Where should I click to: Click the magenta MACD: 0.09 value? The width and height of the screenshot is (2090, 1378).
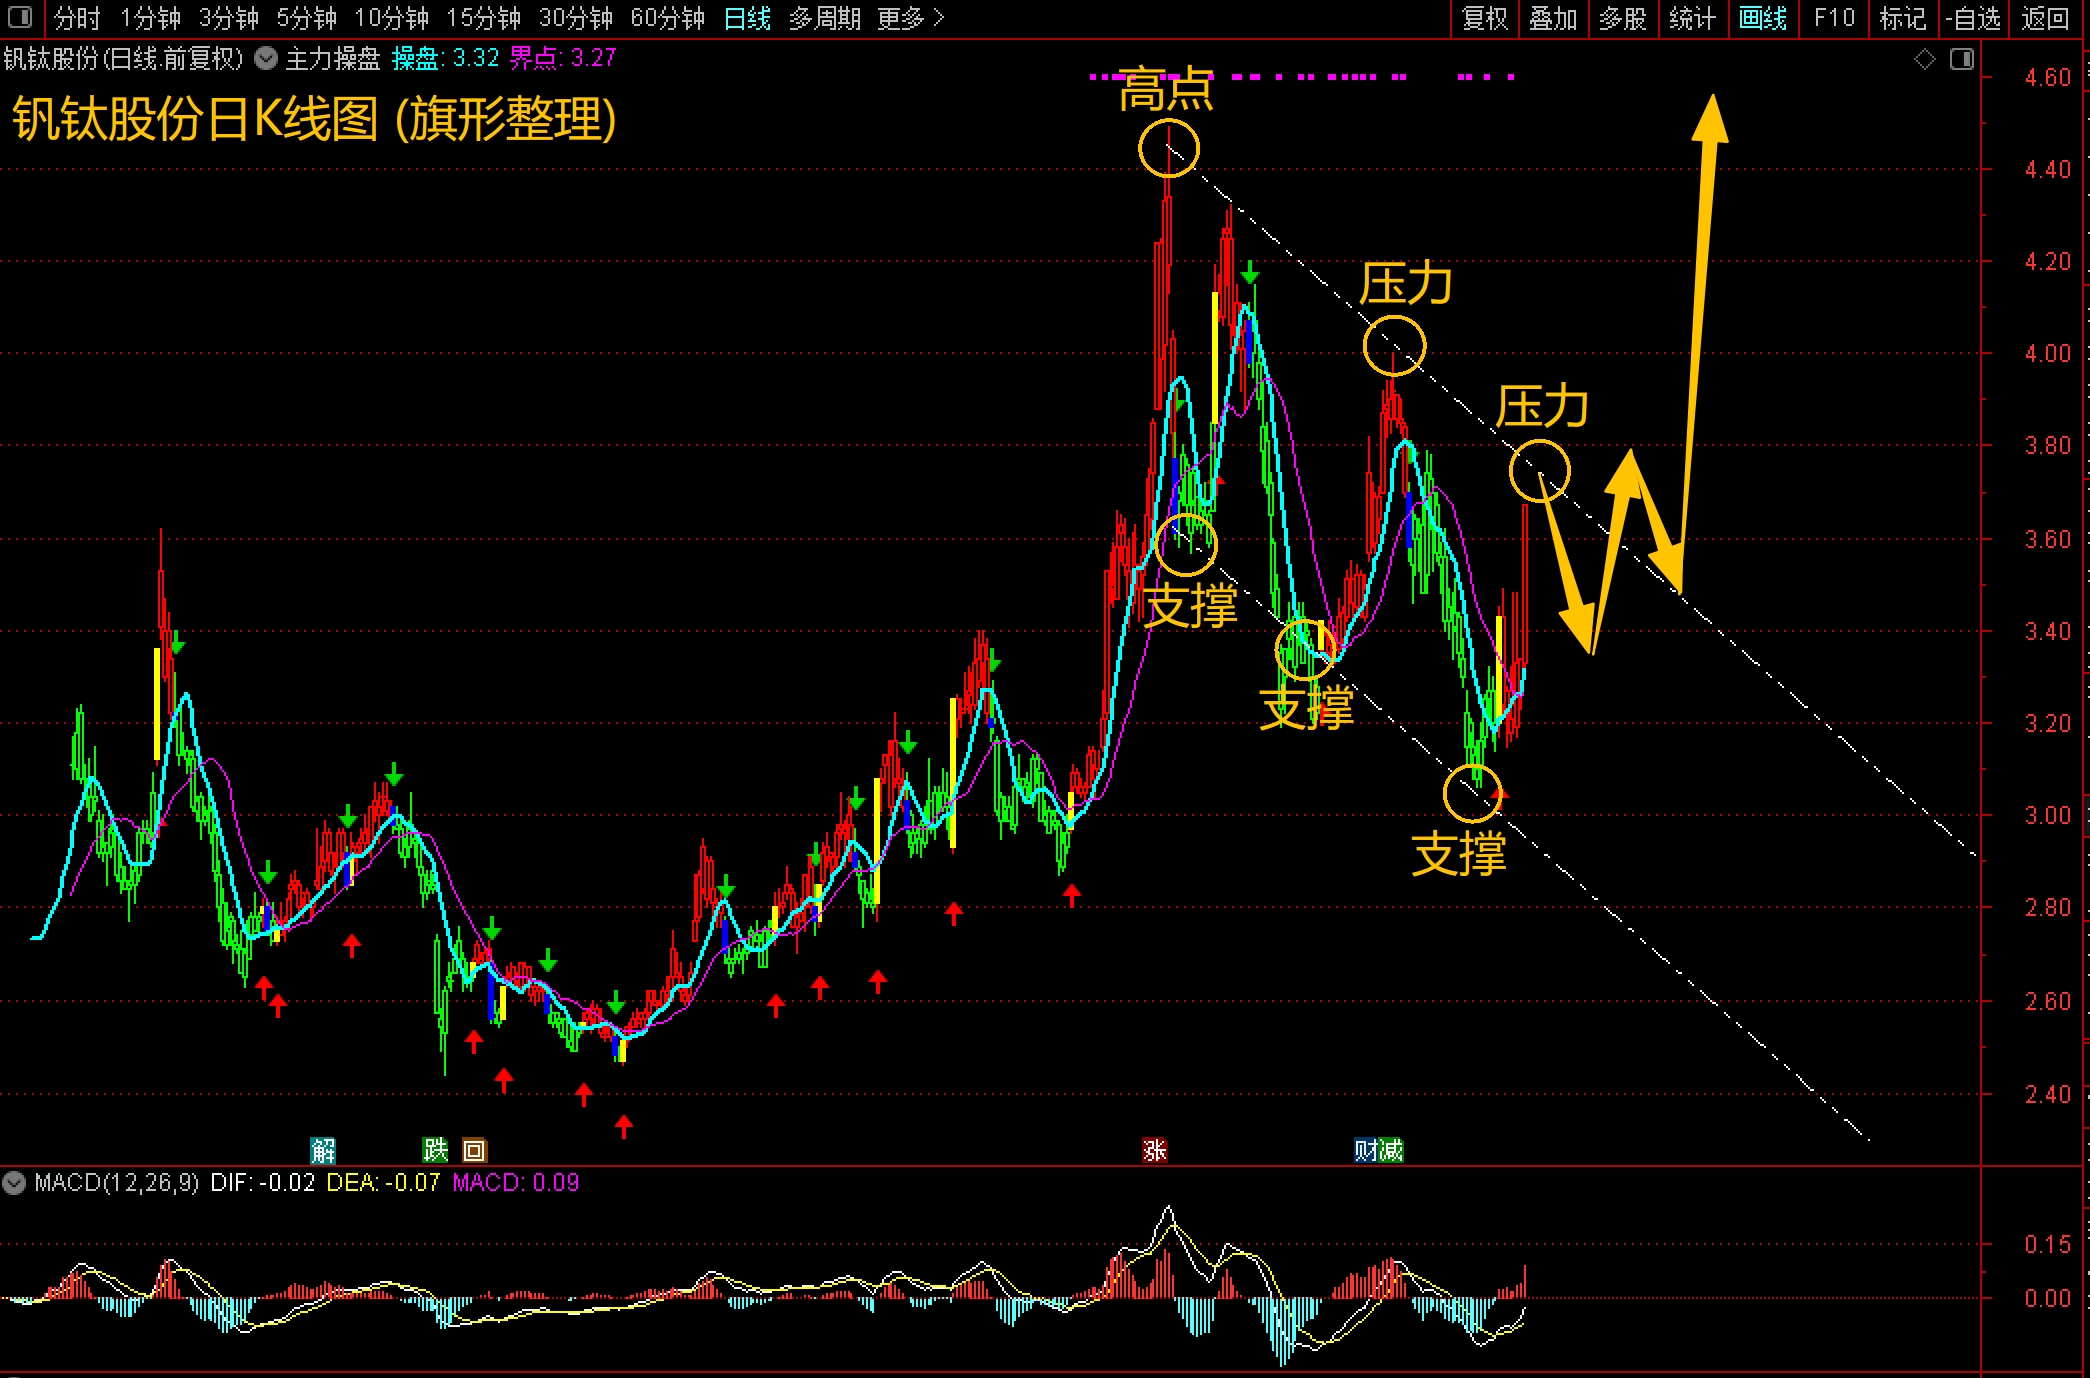click(516, 1183)
